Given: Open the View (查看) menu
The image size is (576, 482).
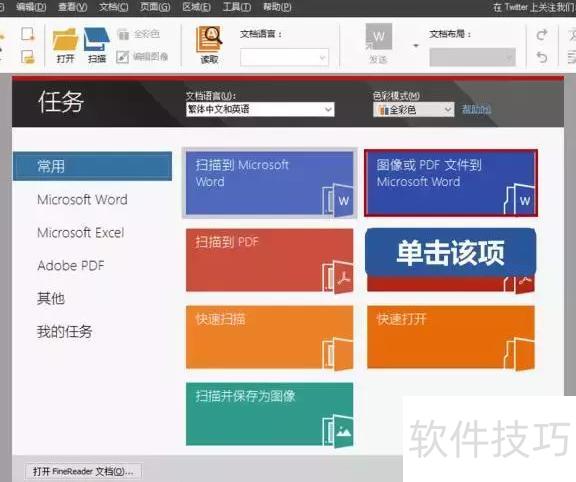Looking at the screenshot, I should [72, 7].
